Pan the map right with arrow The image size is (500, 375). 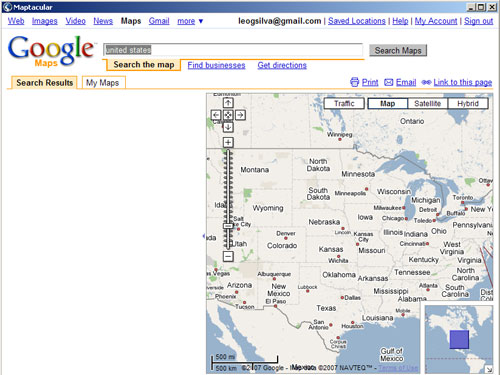pos(240,115)
